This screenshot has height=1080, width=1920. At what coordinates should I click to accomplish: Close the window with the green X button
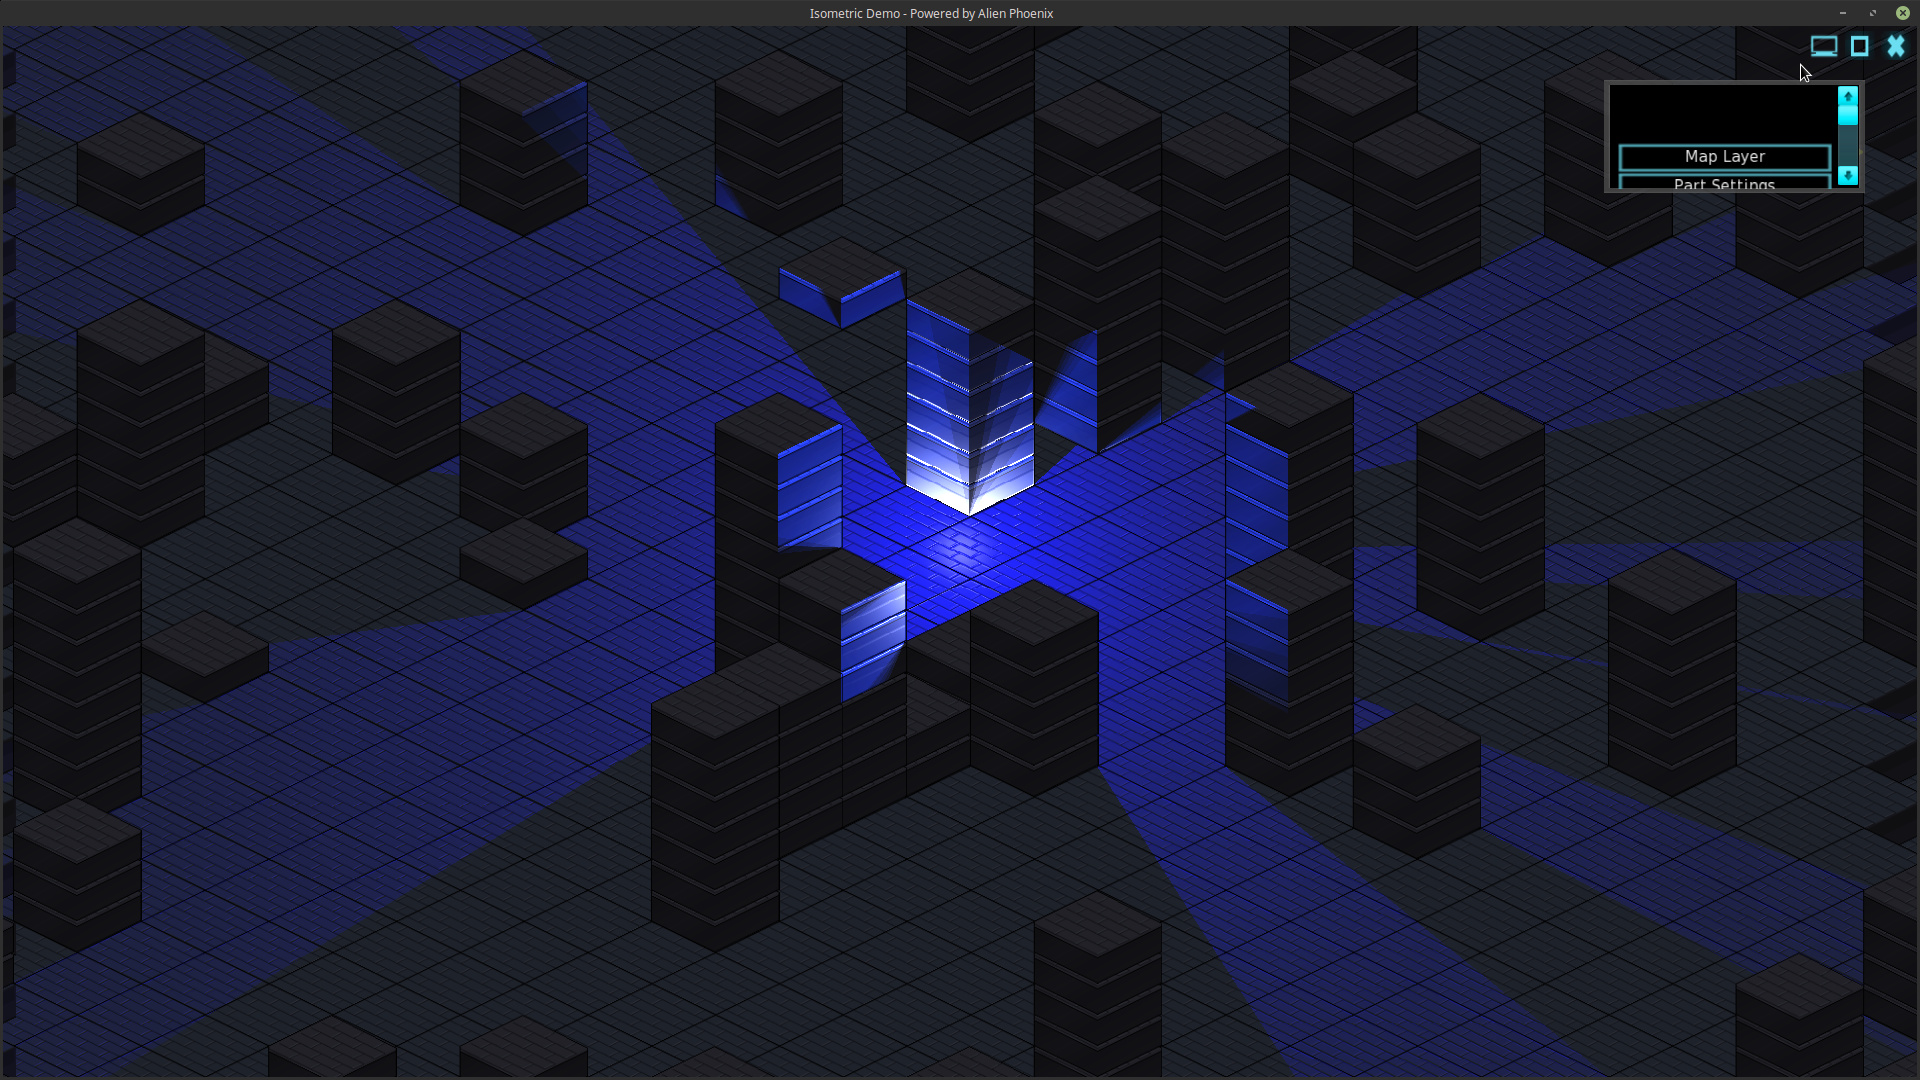pos(1902,13)
